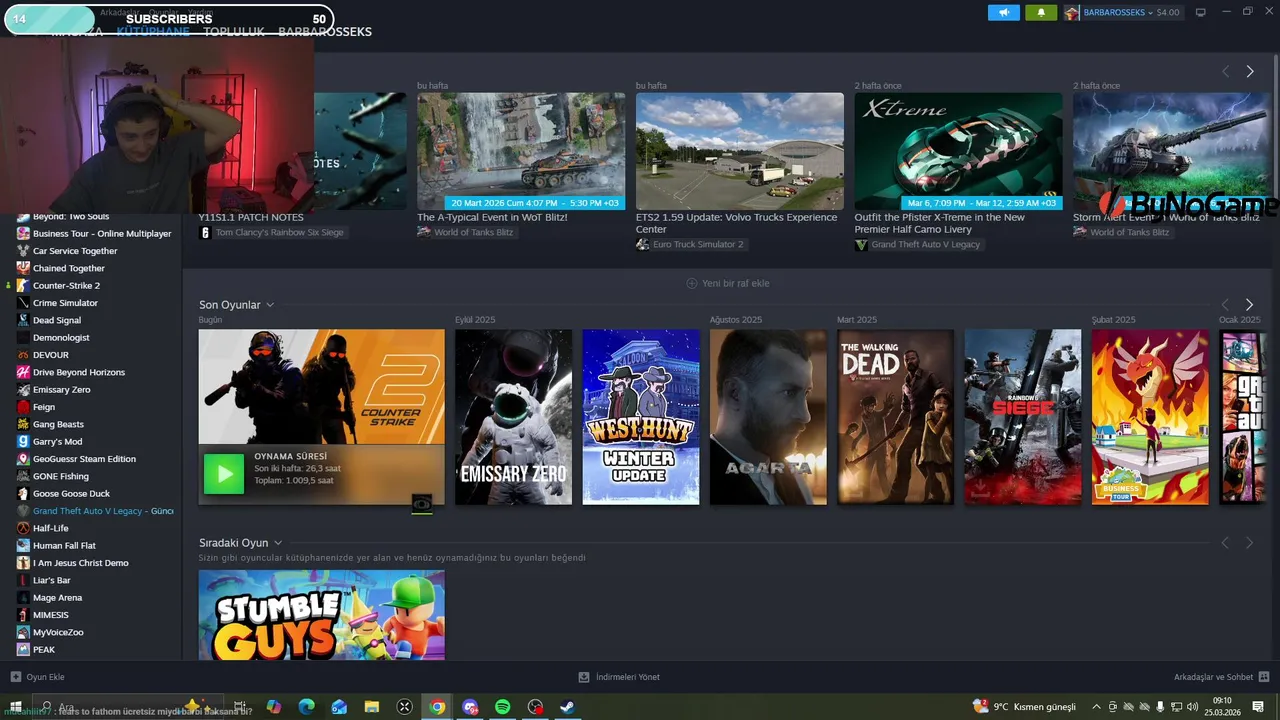The height and width of the screenshot is (720, 1280).
Task: Click Half-Life icon in sidebar
Action: [x=23, y=528]
